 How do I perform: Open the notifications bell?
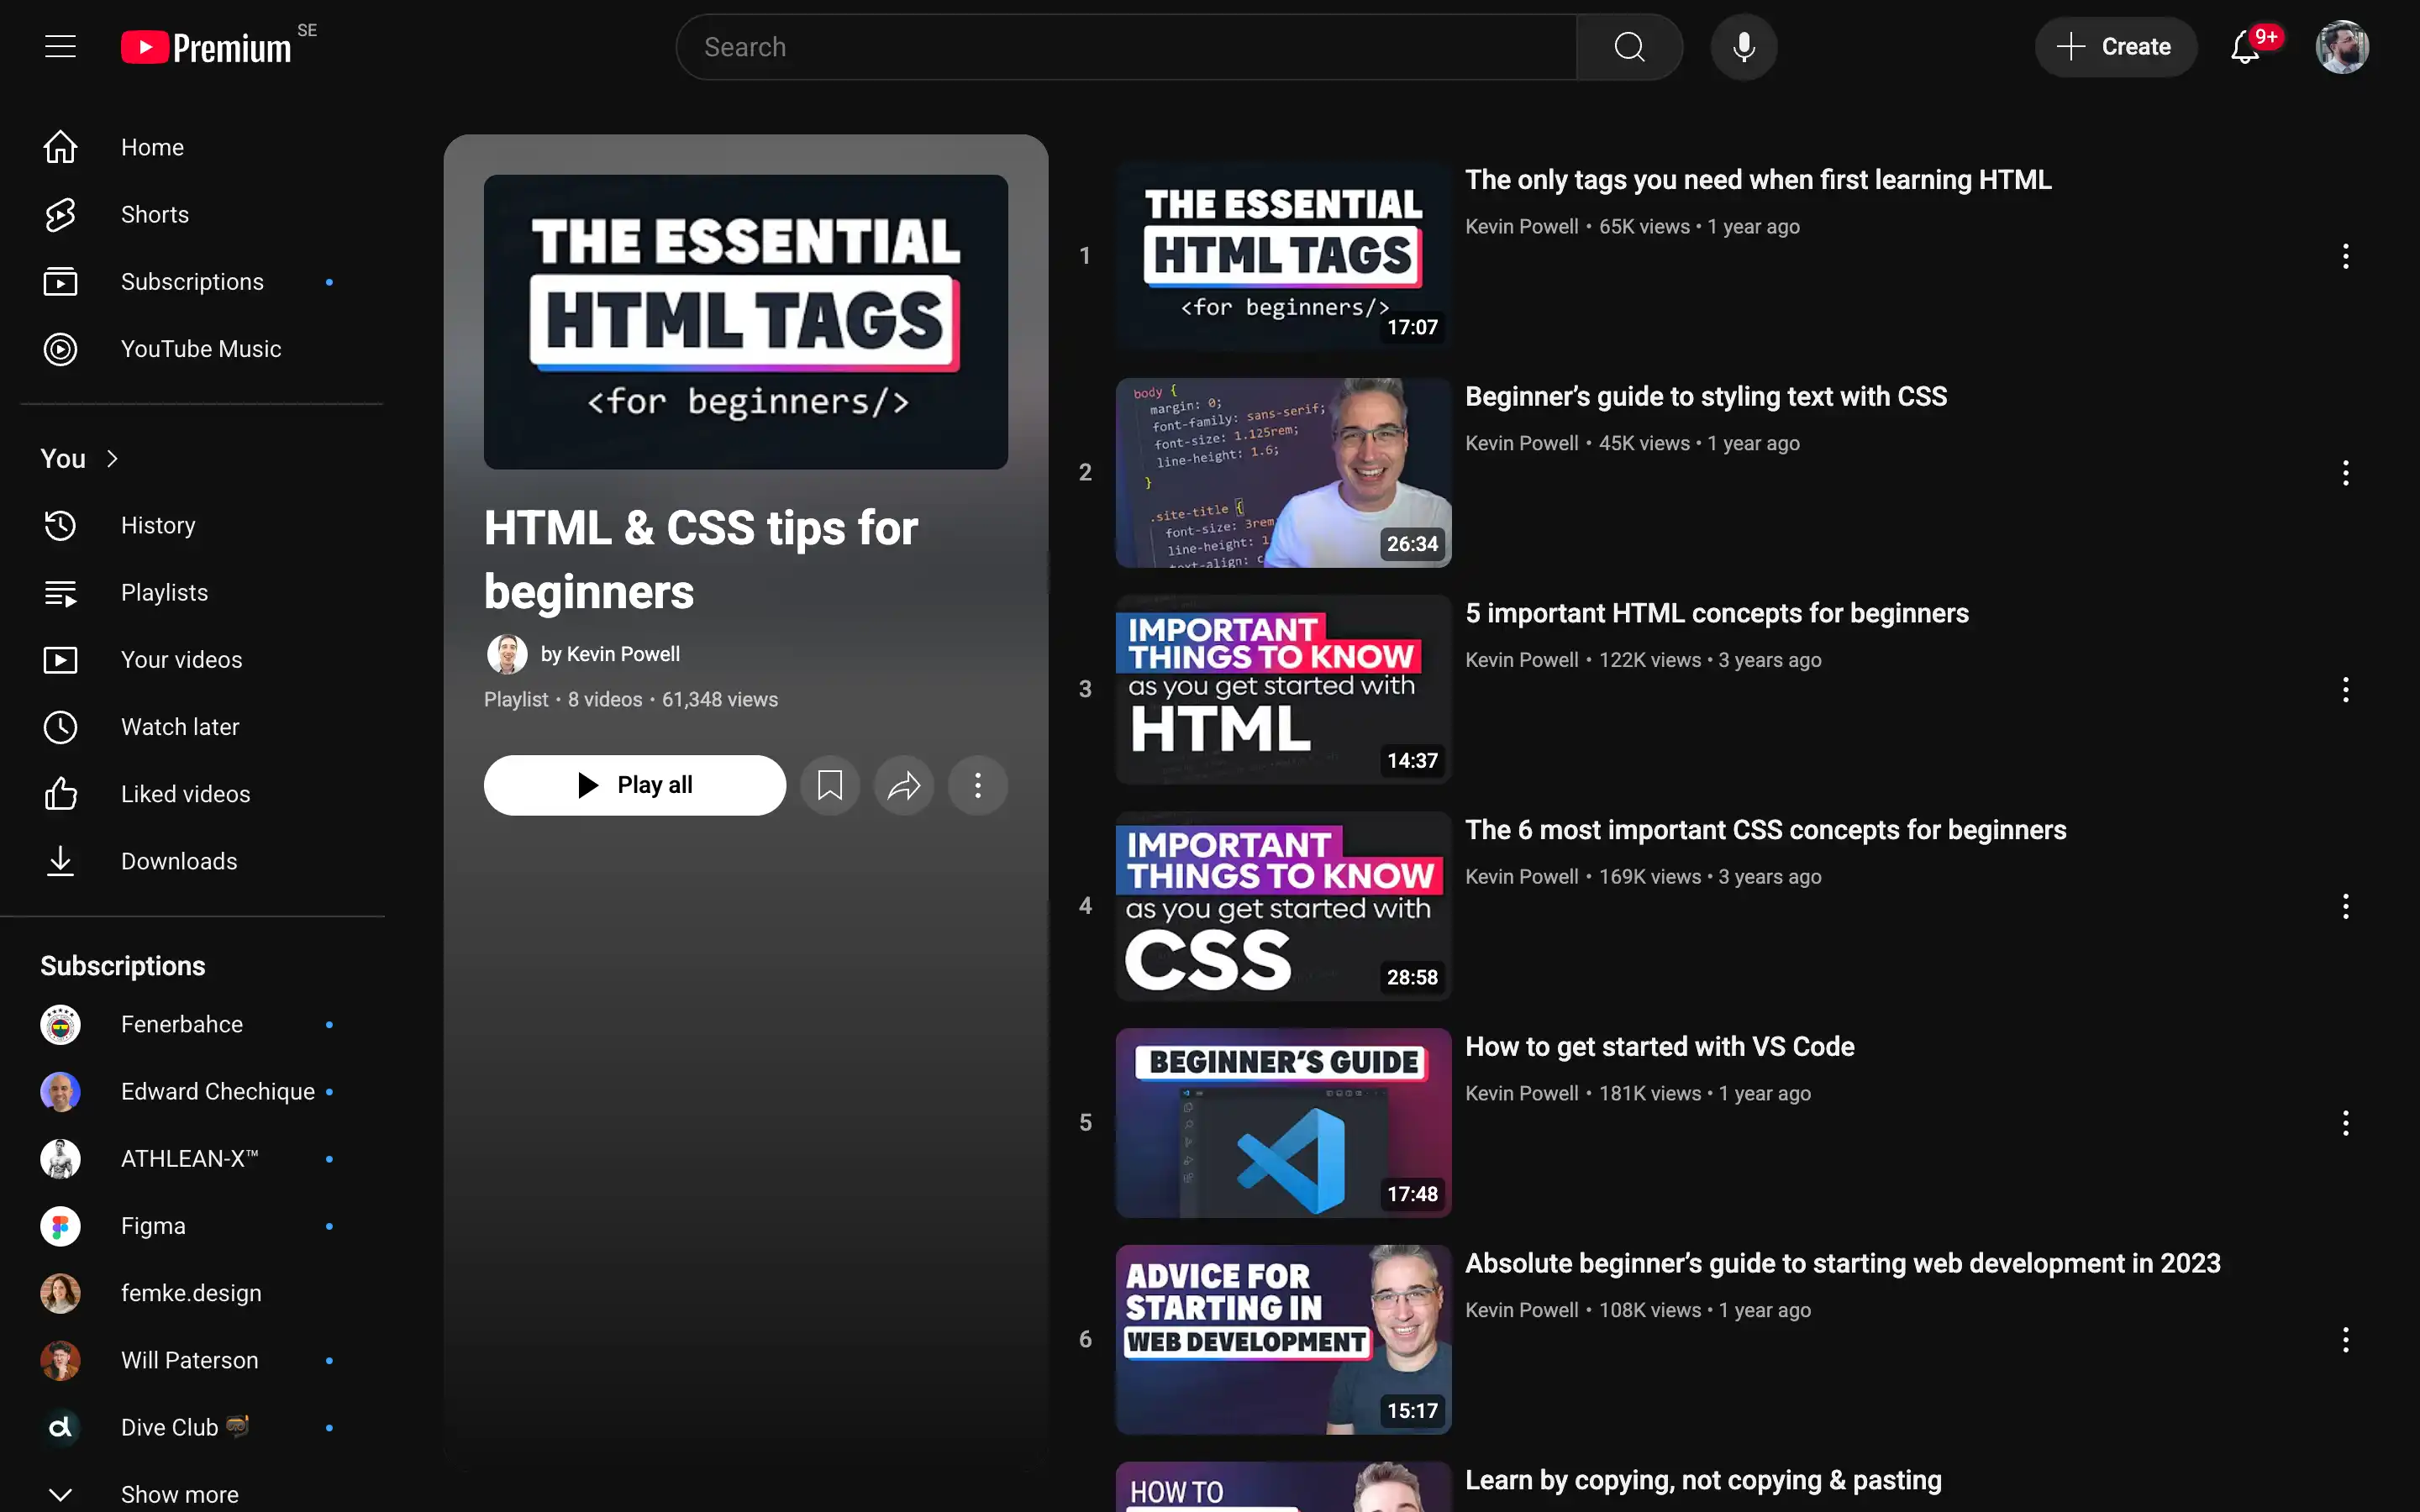(x=2246, y=47)
